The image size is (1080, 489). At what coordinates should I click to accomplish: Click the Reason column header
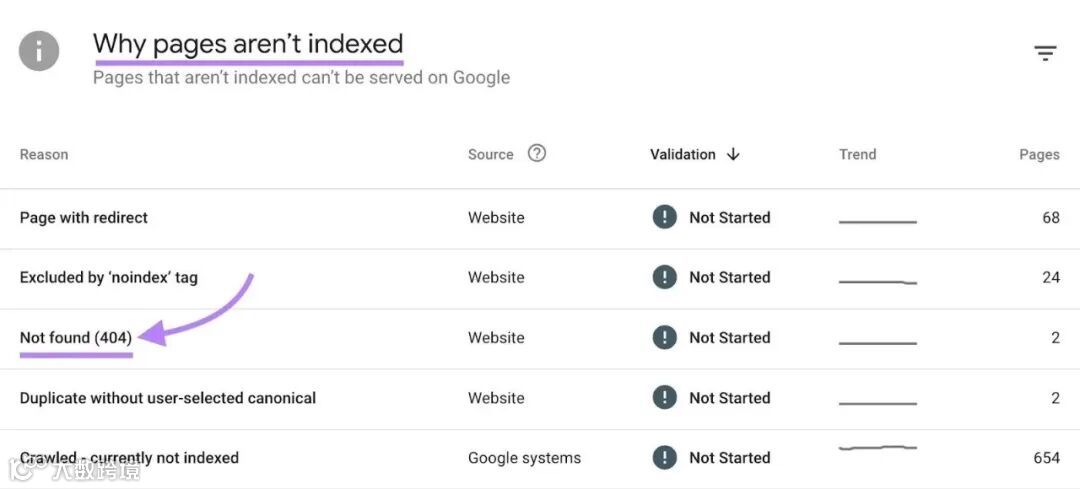(44, 154)
